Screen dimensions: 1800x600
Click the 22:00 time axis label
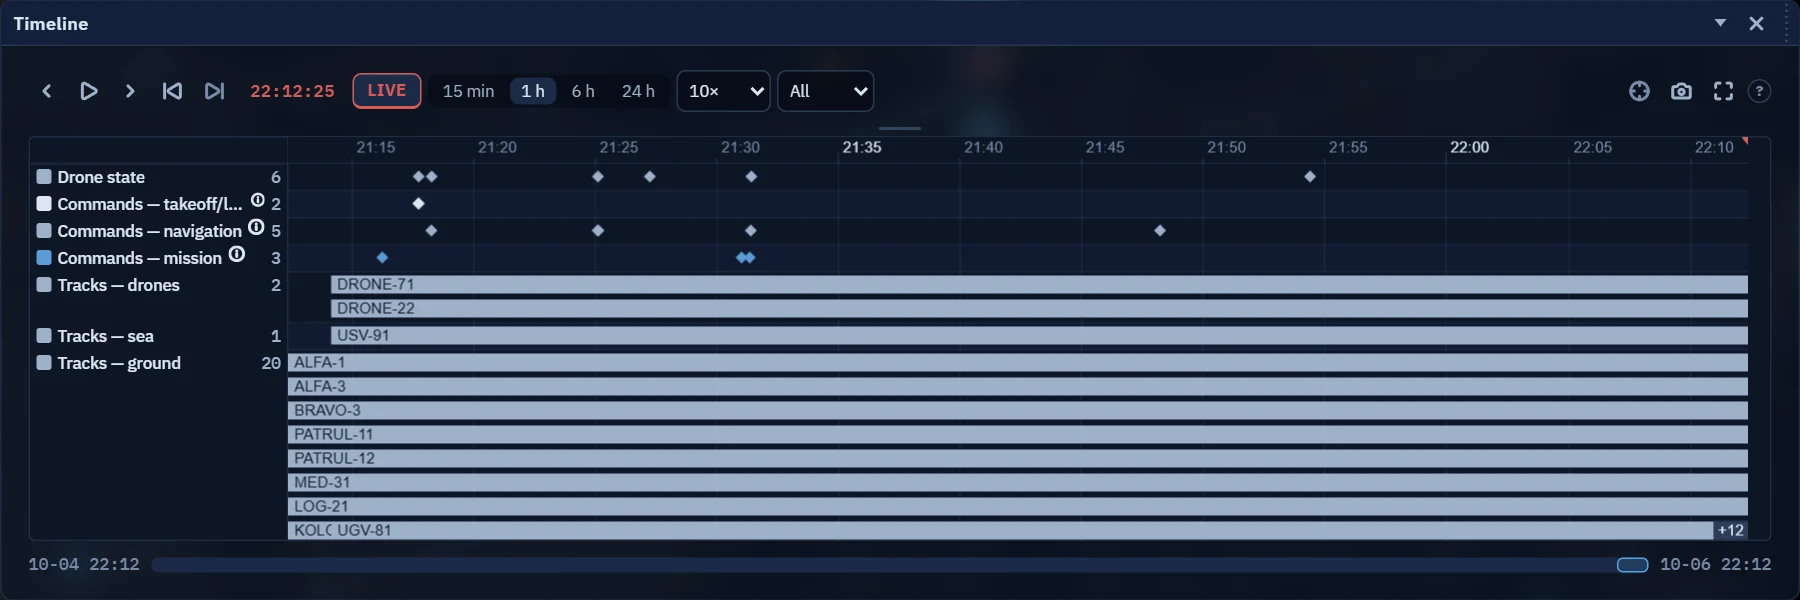coord(1470,147)
